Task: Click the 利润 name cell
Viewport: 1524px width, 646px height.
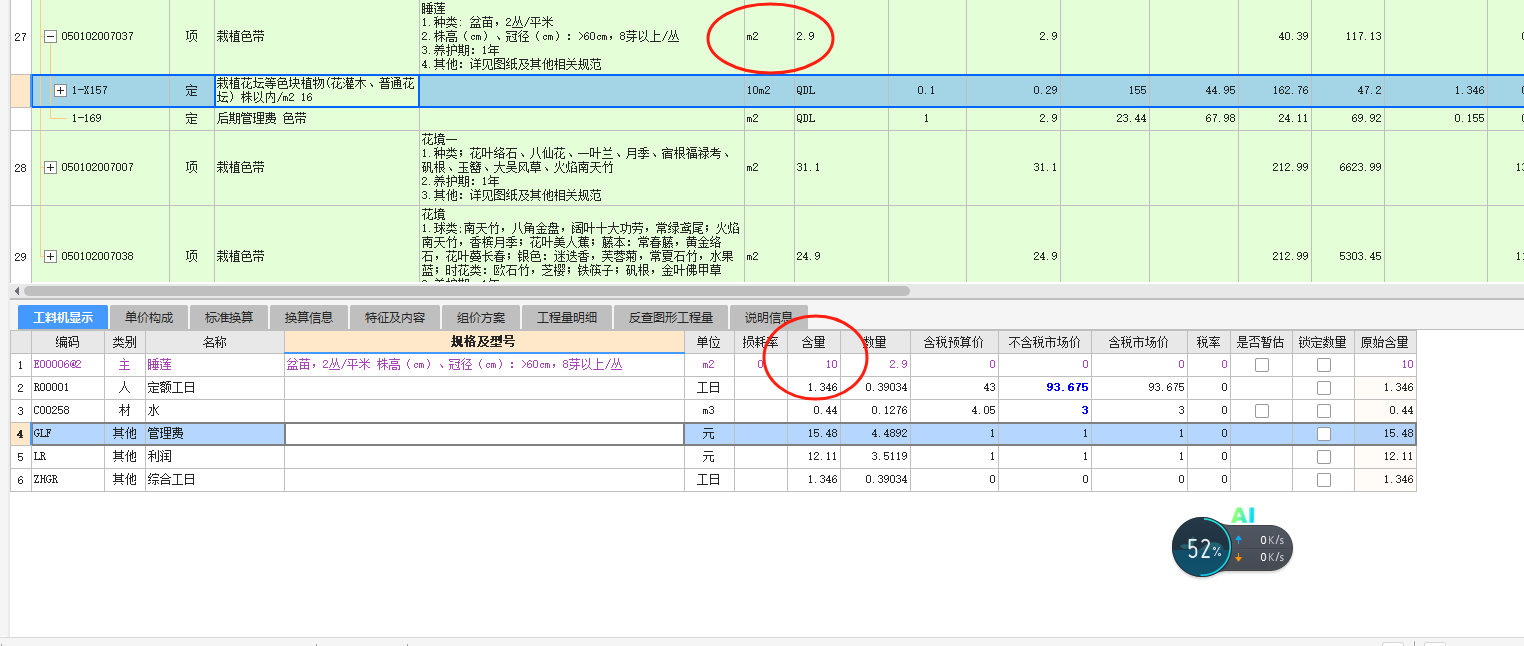Action: point(215,457)
